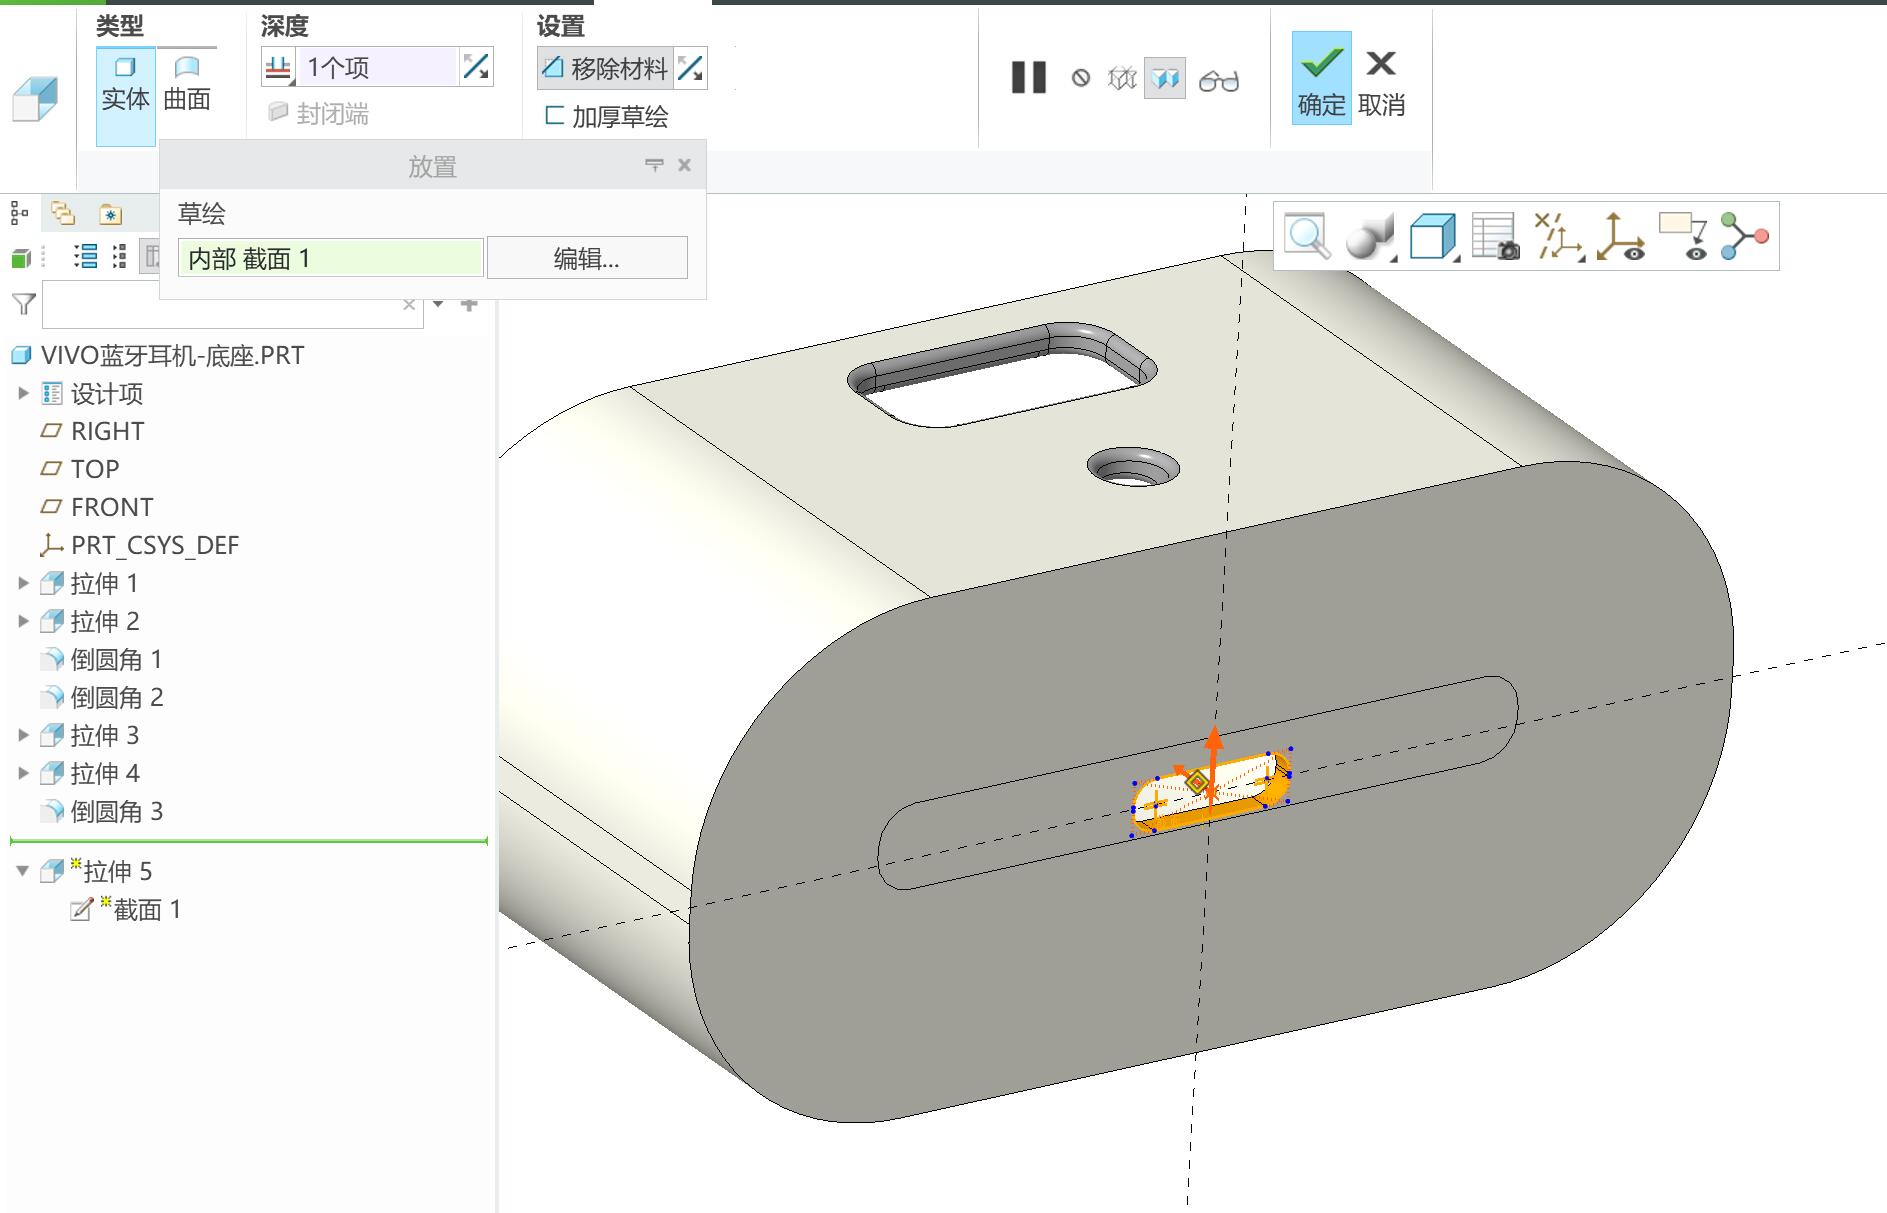1887x1213 pixels.
Task: Toggle the attached preview mode icon
Action: pos(1165,78)
